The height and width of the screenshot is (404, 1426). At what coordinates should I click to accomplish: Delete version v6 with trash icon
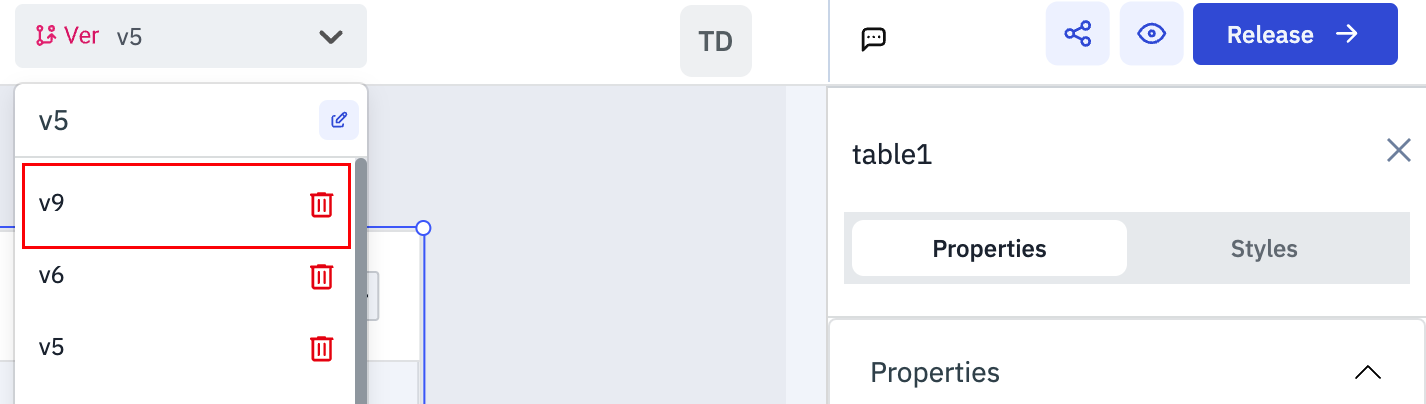tap(321, 276)
